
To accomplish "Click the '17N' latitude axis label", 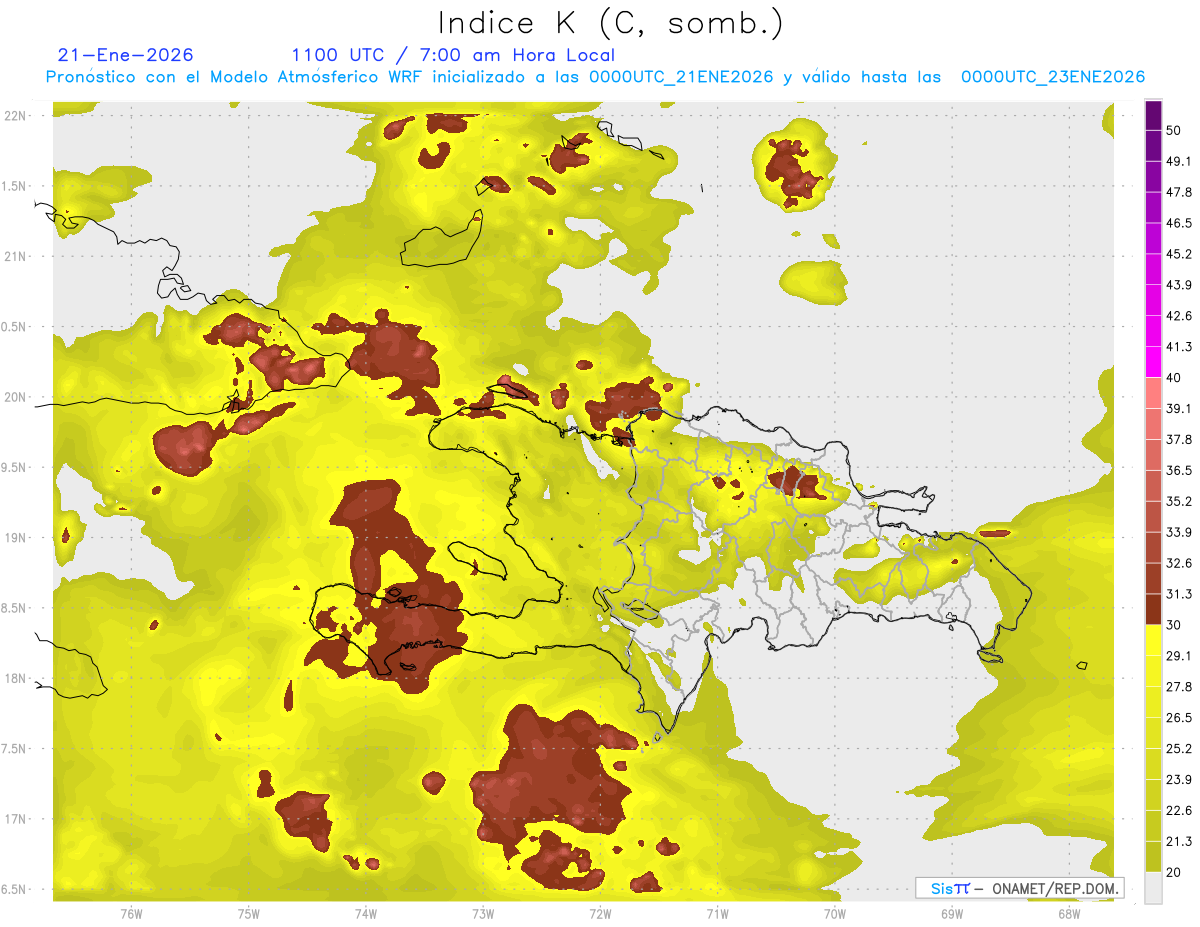I will (15, 820).
